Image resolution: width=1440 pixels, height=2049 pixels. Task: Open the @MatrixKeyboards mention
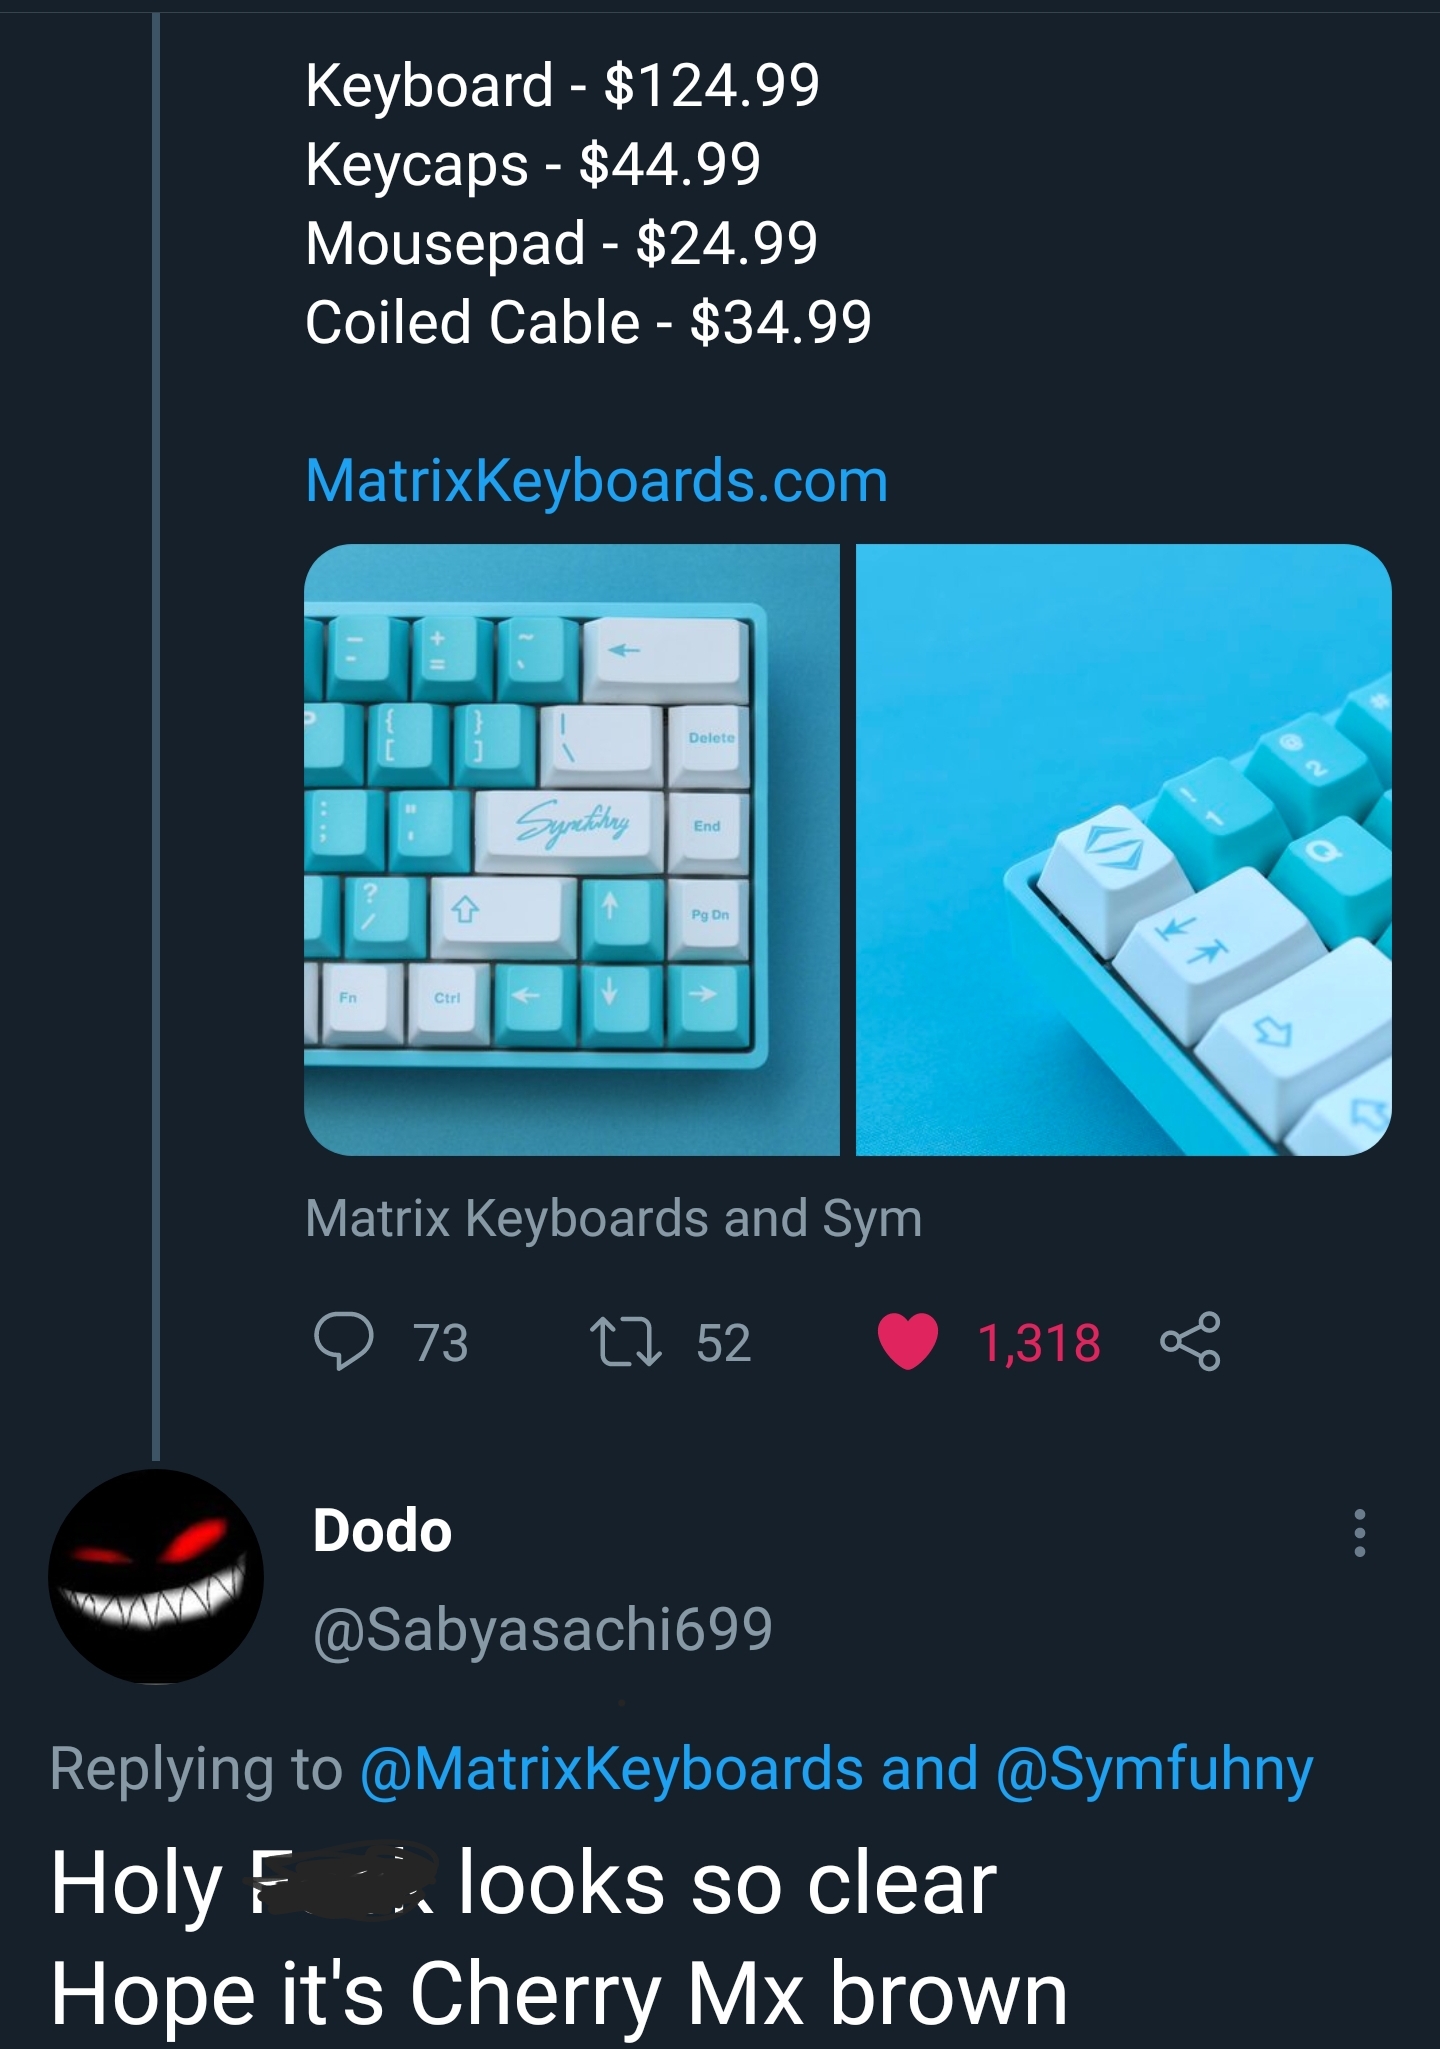pos(611,1769)
